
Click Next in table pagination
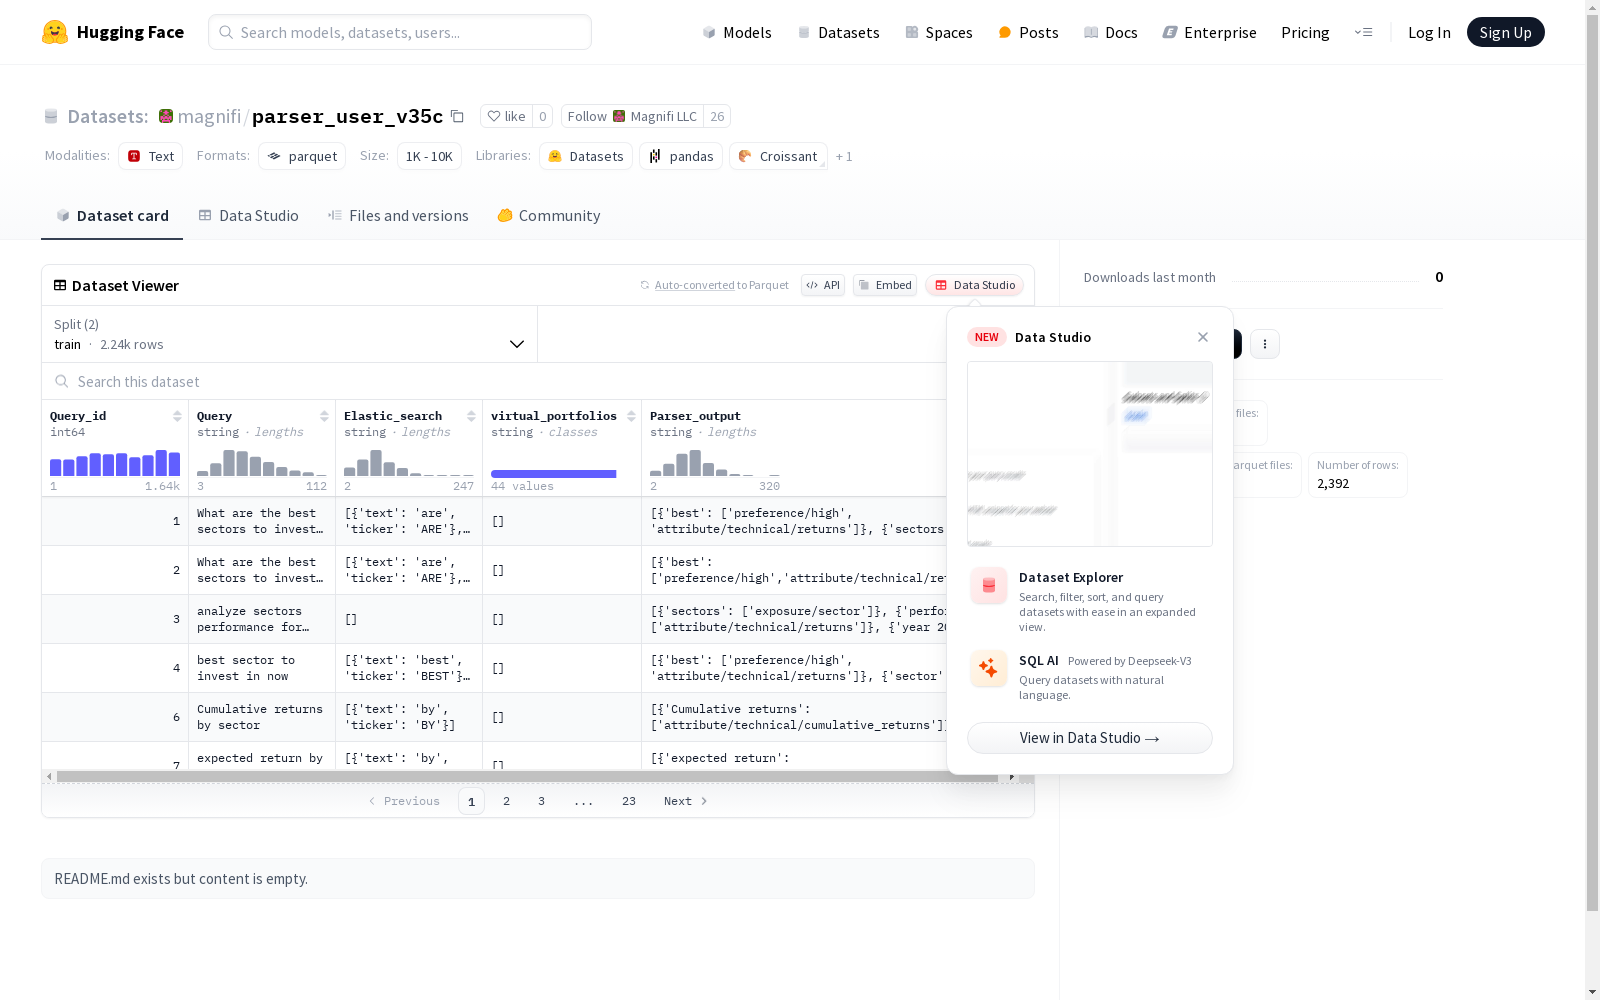tap(686, 801)
